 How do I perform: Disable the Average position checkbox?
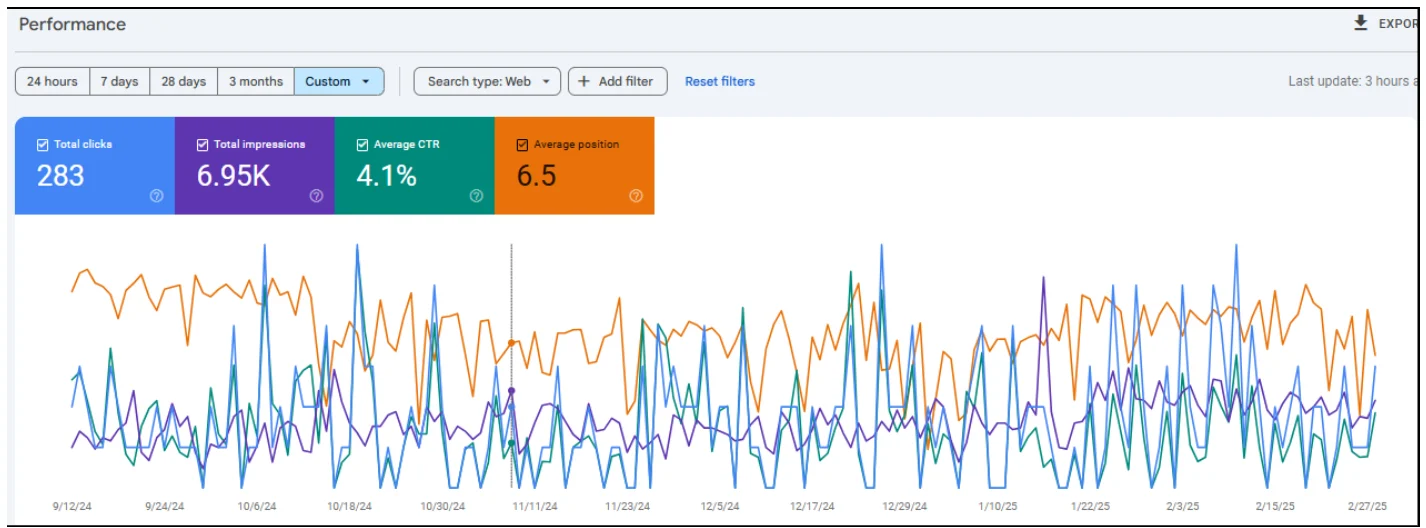[x=522, y=145]
